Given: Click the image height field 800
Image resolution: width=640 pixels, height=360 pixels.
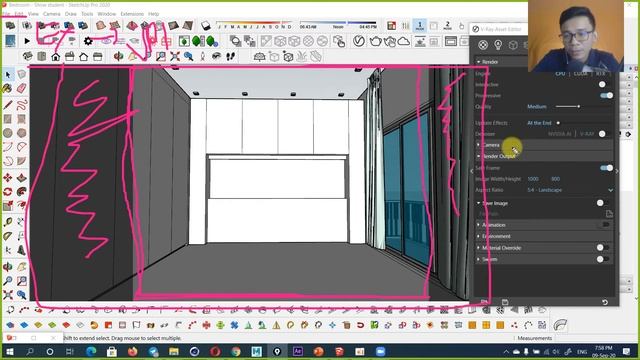Looking at the screenshot, I should pos(555,179).
